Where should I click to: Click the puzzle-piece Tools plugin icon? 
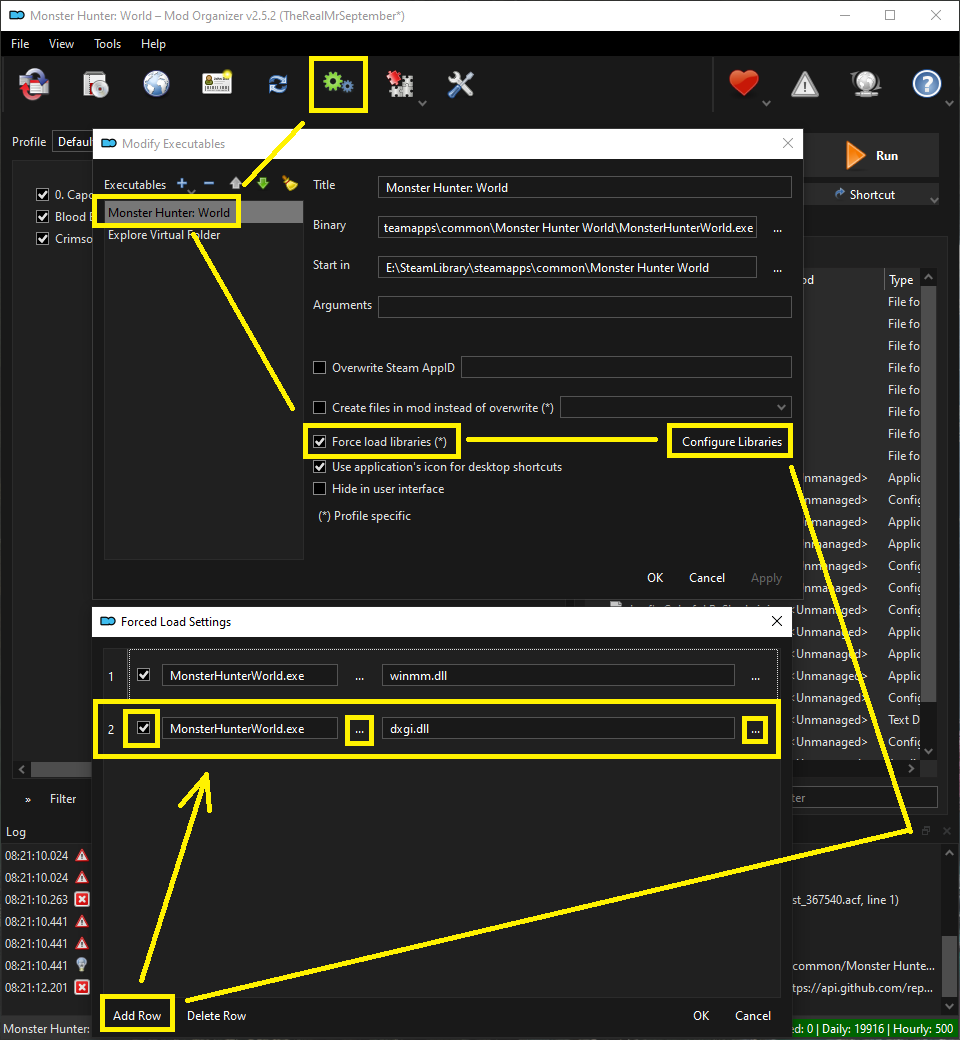401,85
